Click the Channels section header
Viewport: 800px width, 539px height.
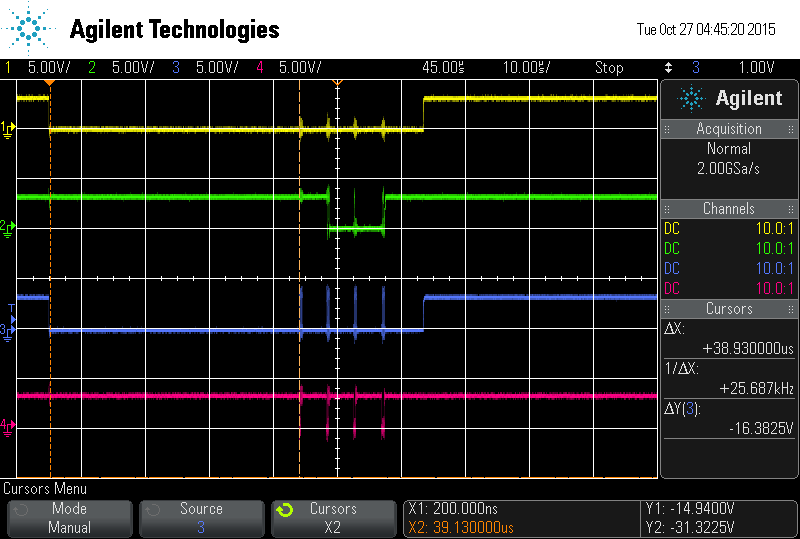click(729, 208)
